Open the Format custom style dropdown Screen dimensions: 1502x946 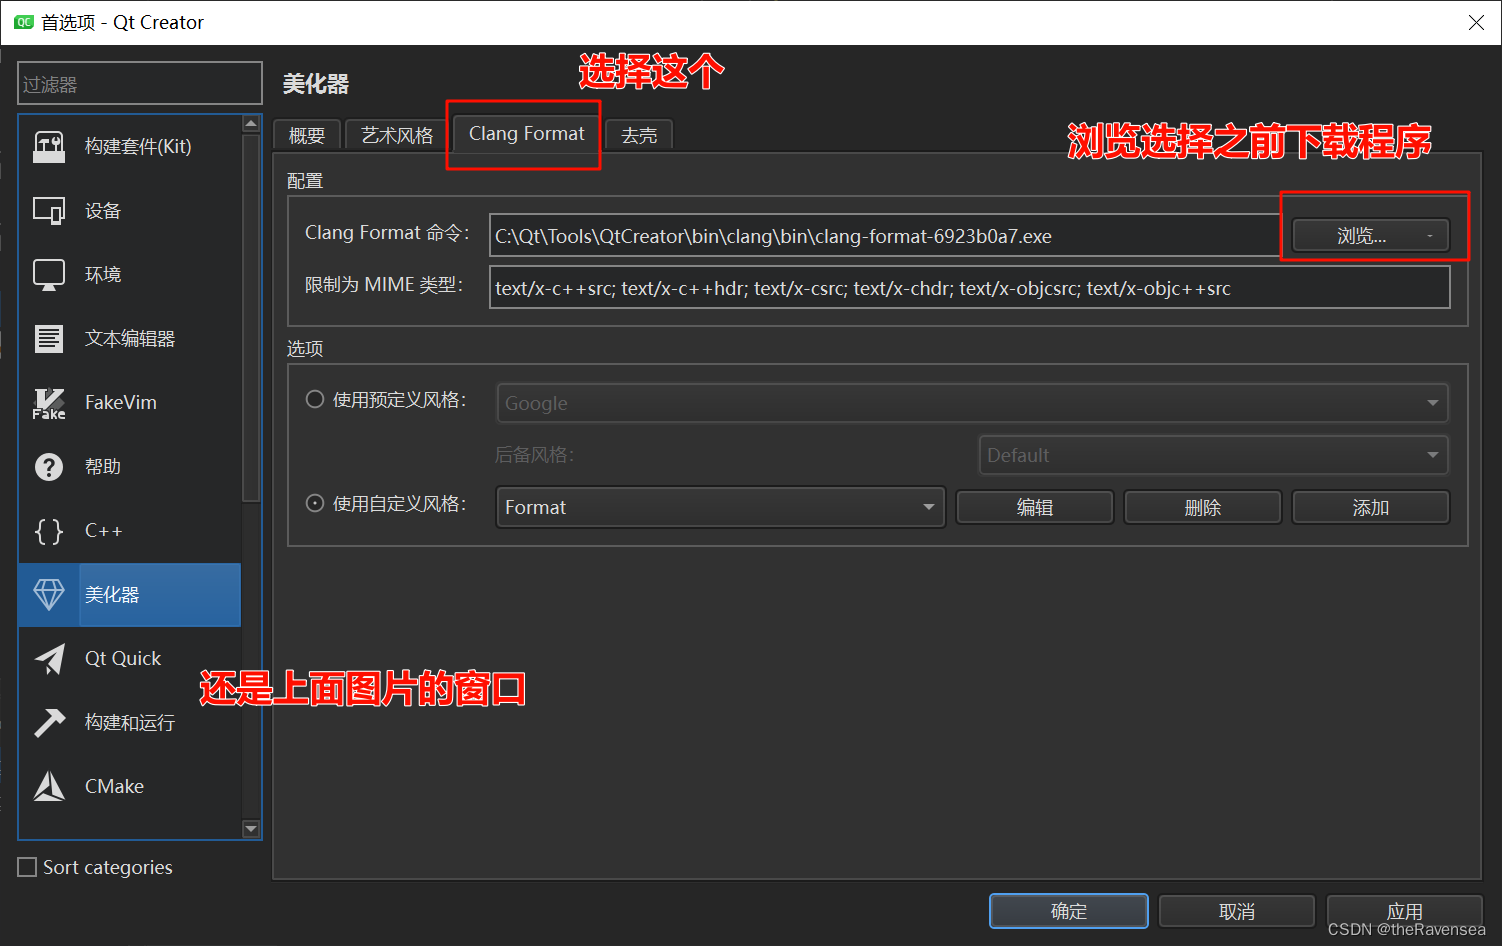(720, 507)
